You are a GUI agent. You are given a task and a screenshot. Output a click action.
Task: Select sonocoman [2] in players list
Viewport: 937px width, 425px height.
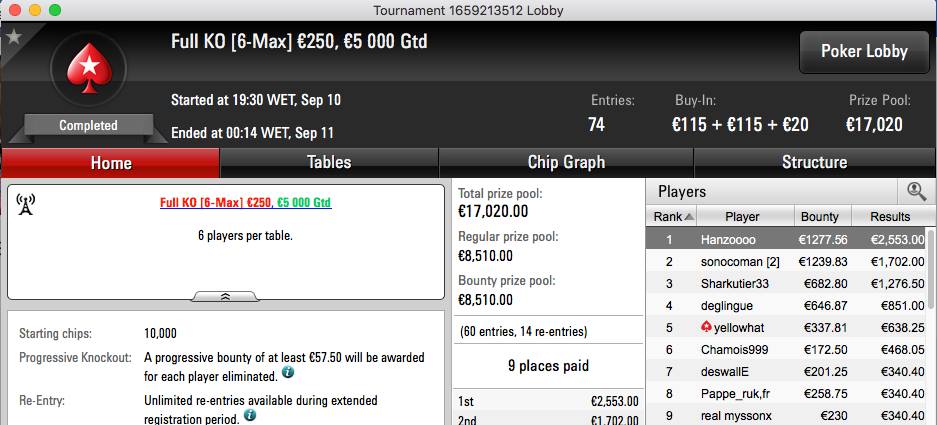click(731, 262)
